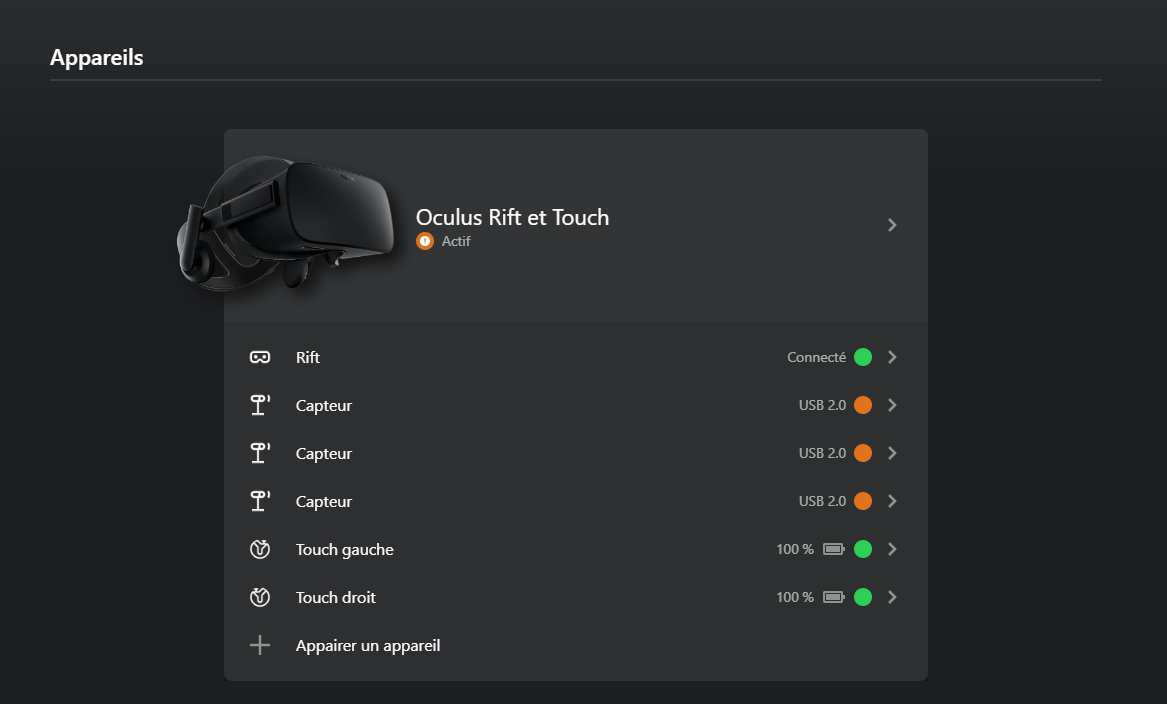Screen dimensions: 1167x704
Task: Click the Oculus Rift et Touch title
Action: tap(512, 217)
